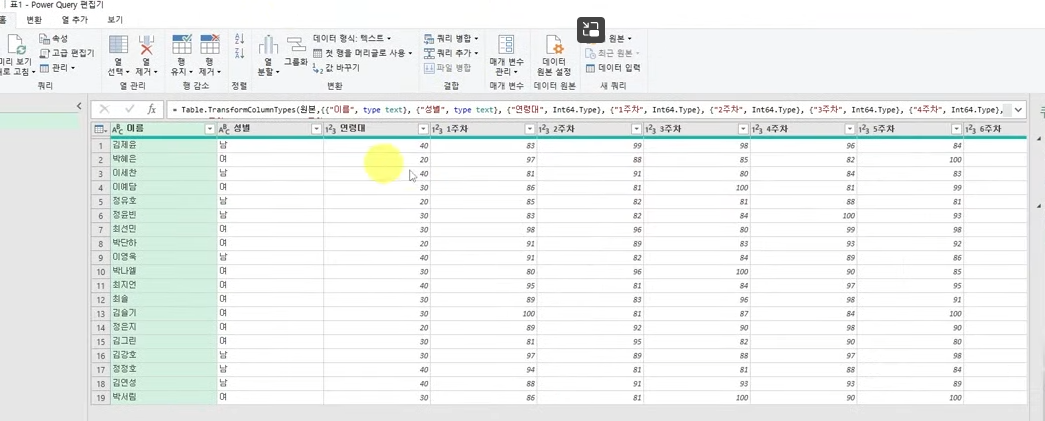Click the Keep Rows (행 유지) icon
Viewport: 1045px width, 421px height.
point(182,45)
